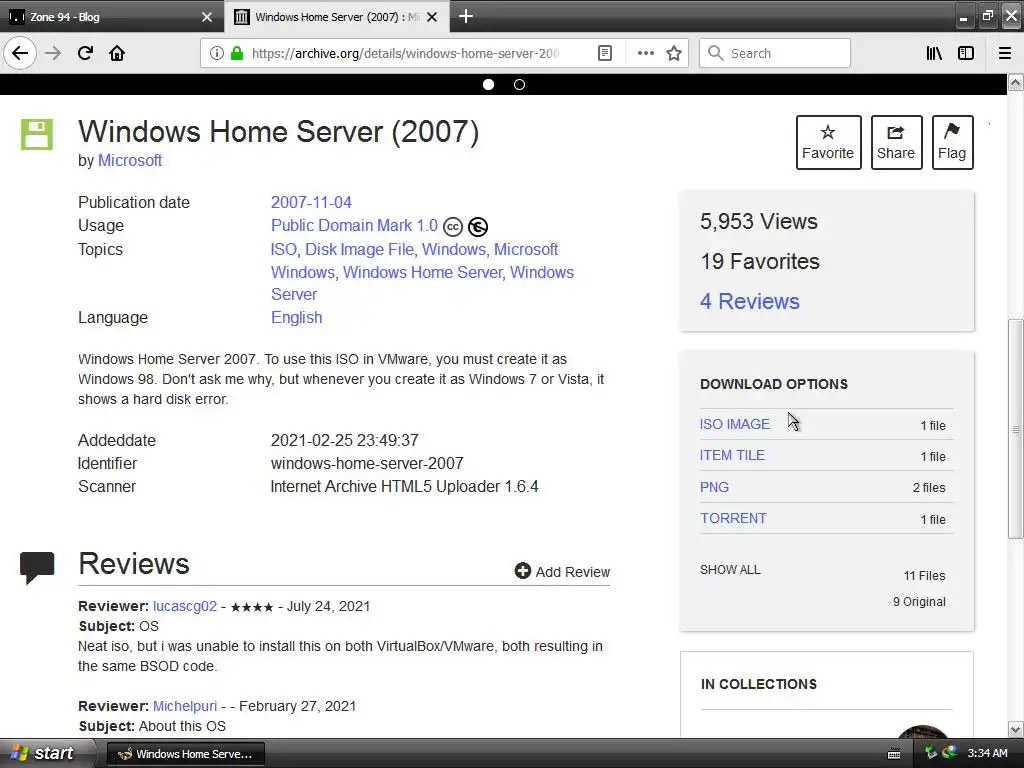
Task: Click the '11 Files' count text
Action: tap(924, 575)
